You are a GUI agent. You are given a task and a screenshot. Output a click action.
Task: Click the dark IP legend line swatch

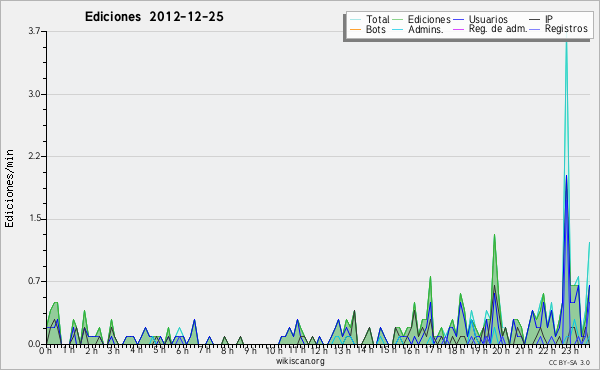pyautogui.click(x=535, y=20)
